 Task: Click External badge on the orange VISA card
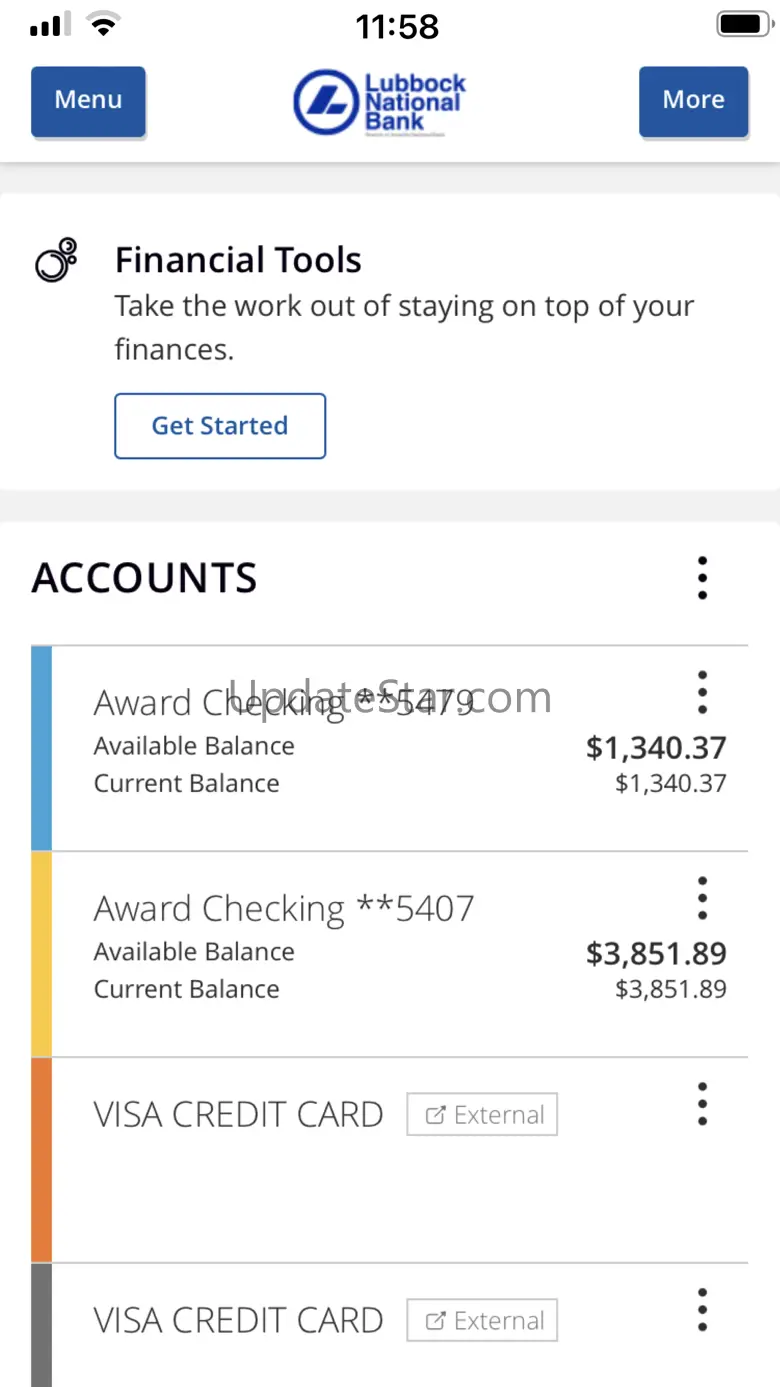[482, 1114]
